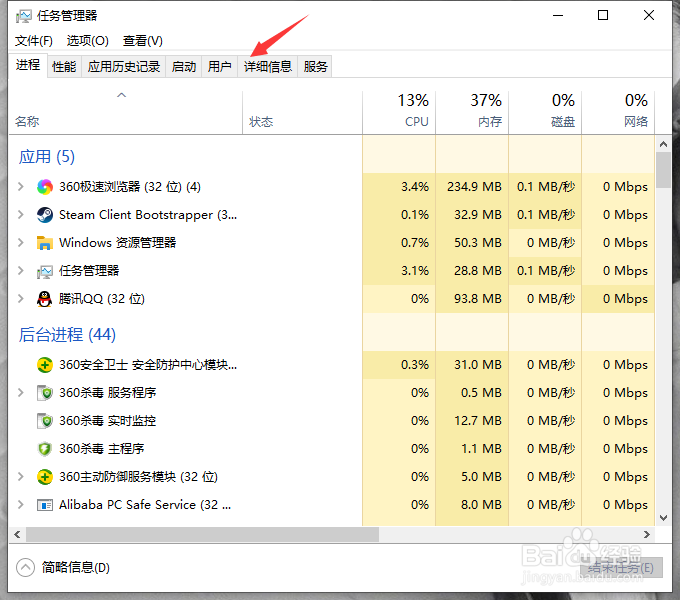Click the Windows 资源管理器 folder icon
Image resolution: width=680 pixels, height=600 pixels.
coord(45,243)
